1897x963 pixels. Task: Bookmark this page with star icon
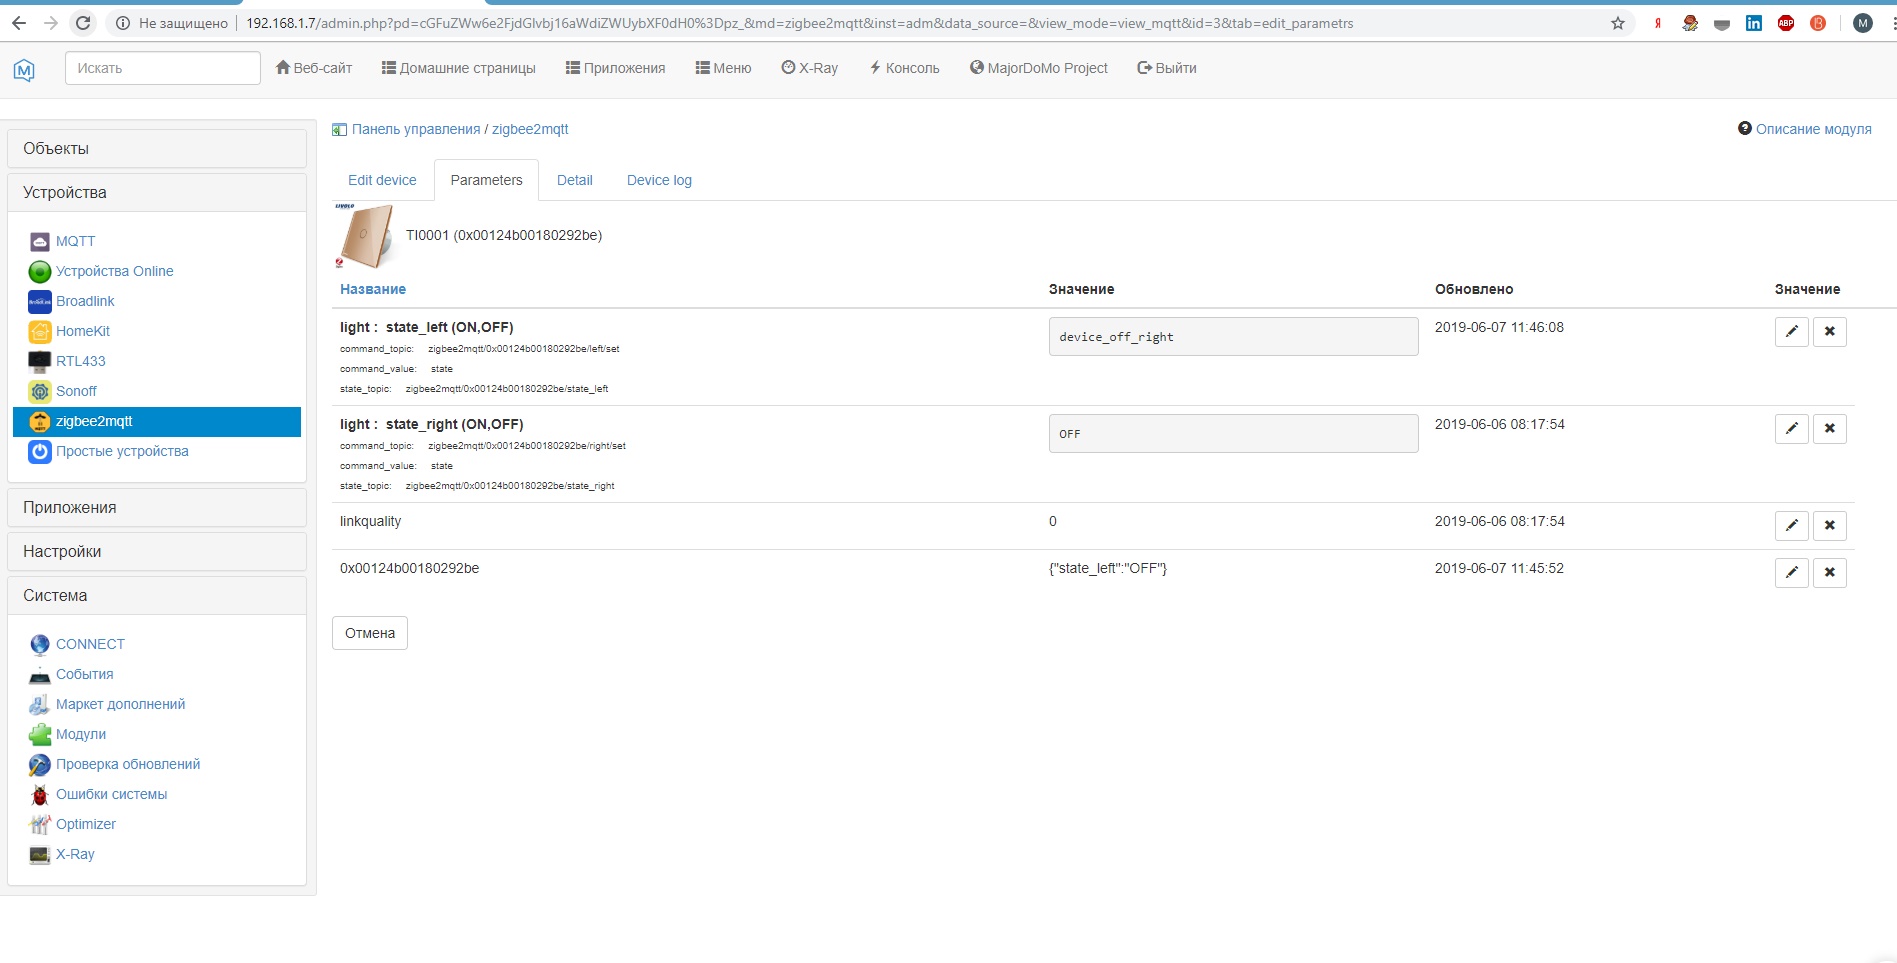(x=1617, y=23)
